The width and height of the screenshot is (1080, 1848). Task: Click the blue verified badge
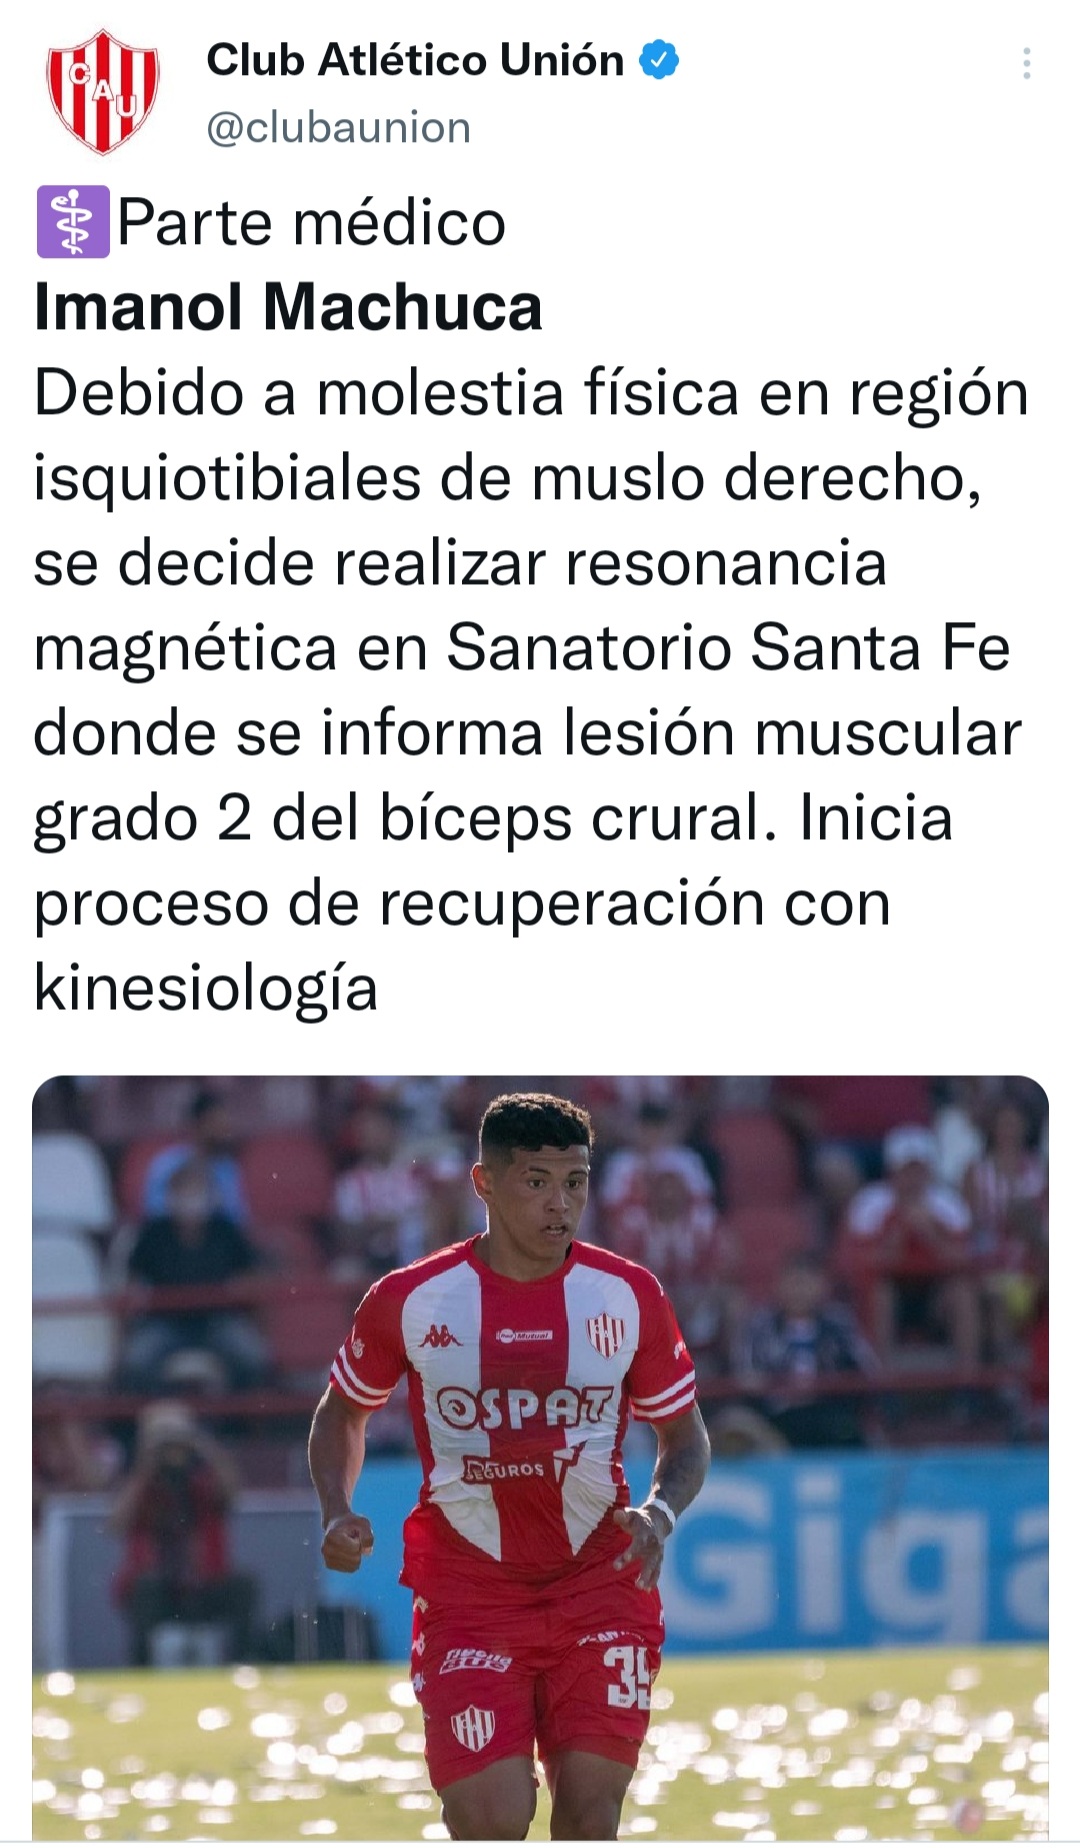point(659,60)
